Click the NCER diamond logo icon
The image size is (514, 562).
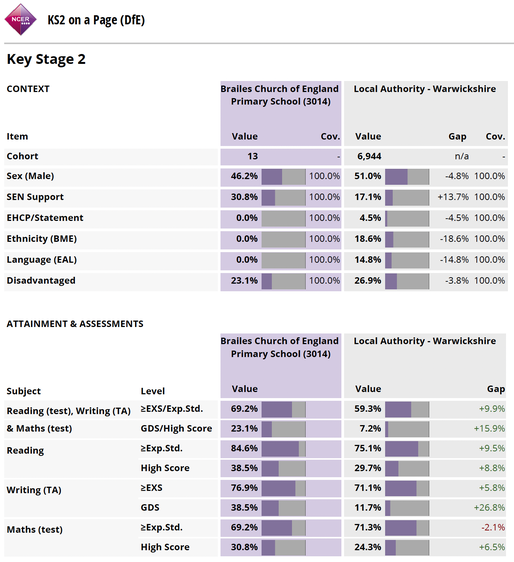(20, 20)
